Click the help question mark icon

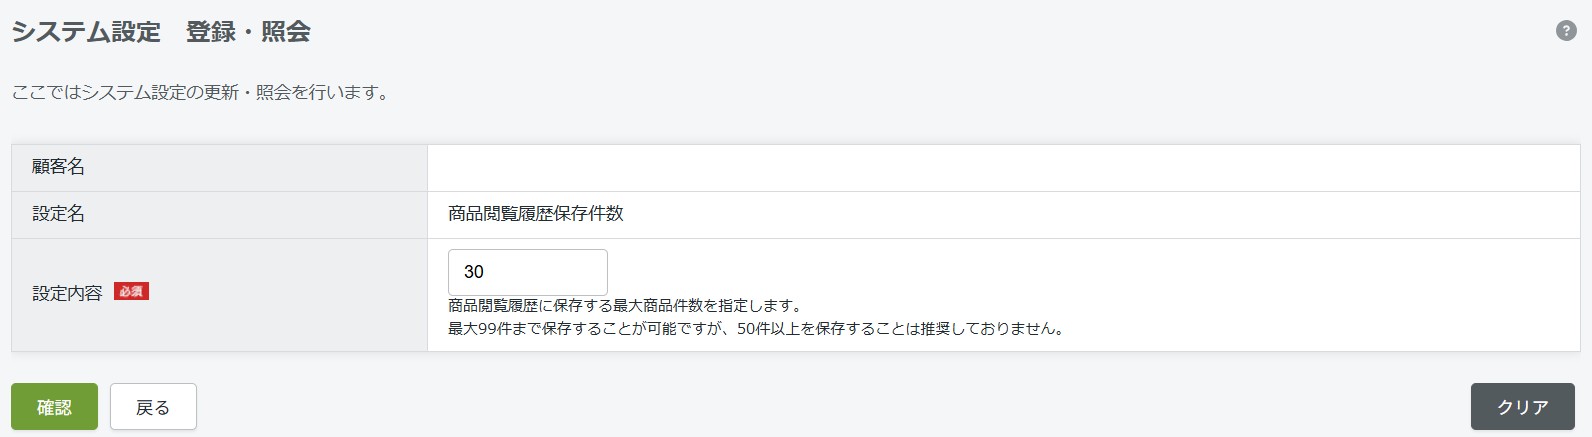(x=1566, y=31)
